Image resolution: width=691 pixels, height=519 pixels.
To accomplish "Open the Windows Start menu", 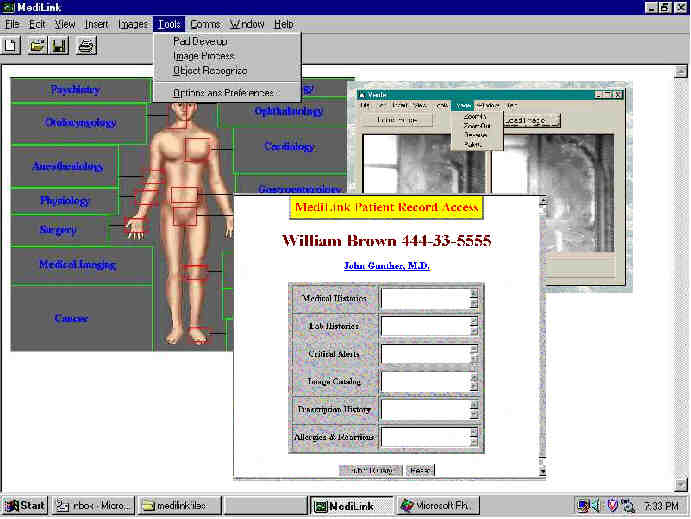I will 25,505.
